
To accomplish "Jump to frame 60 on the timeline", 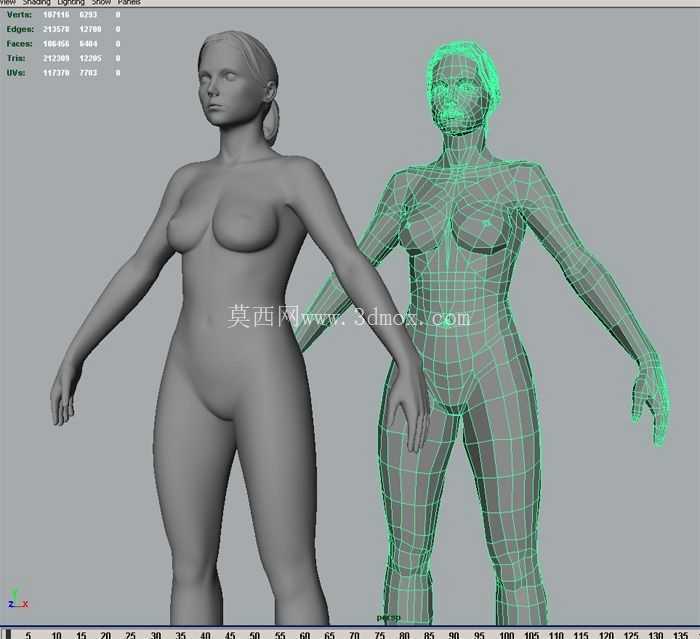I will click(304, 635).
